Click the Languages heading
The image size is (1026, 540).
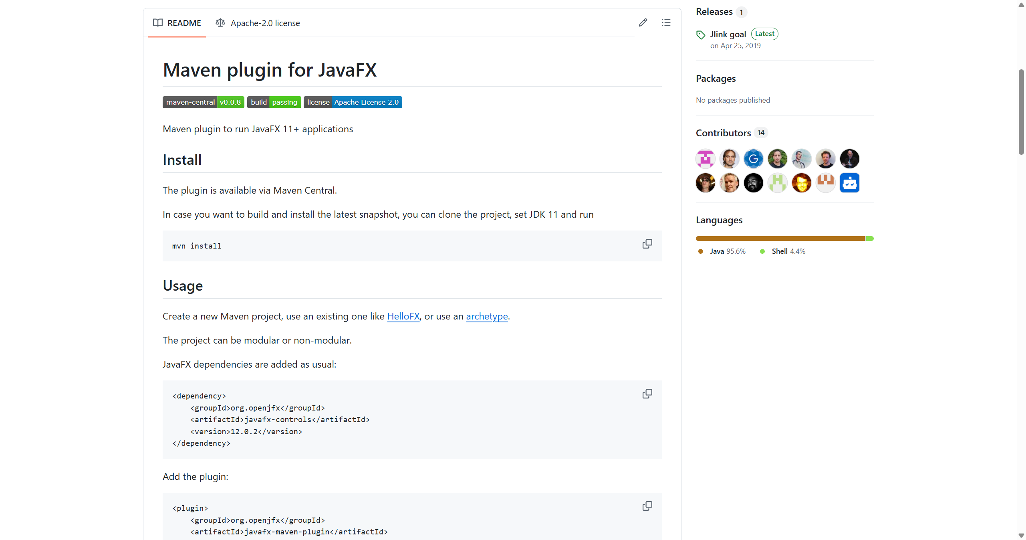coord(719,220)
